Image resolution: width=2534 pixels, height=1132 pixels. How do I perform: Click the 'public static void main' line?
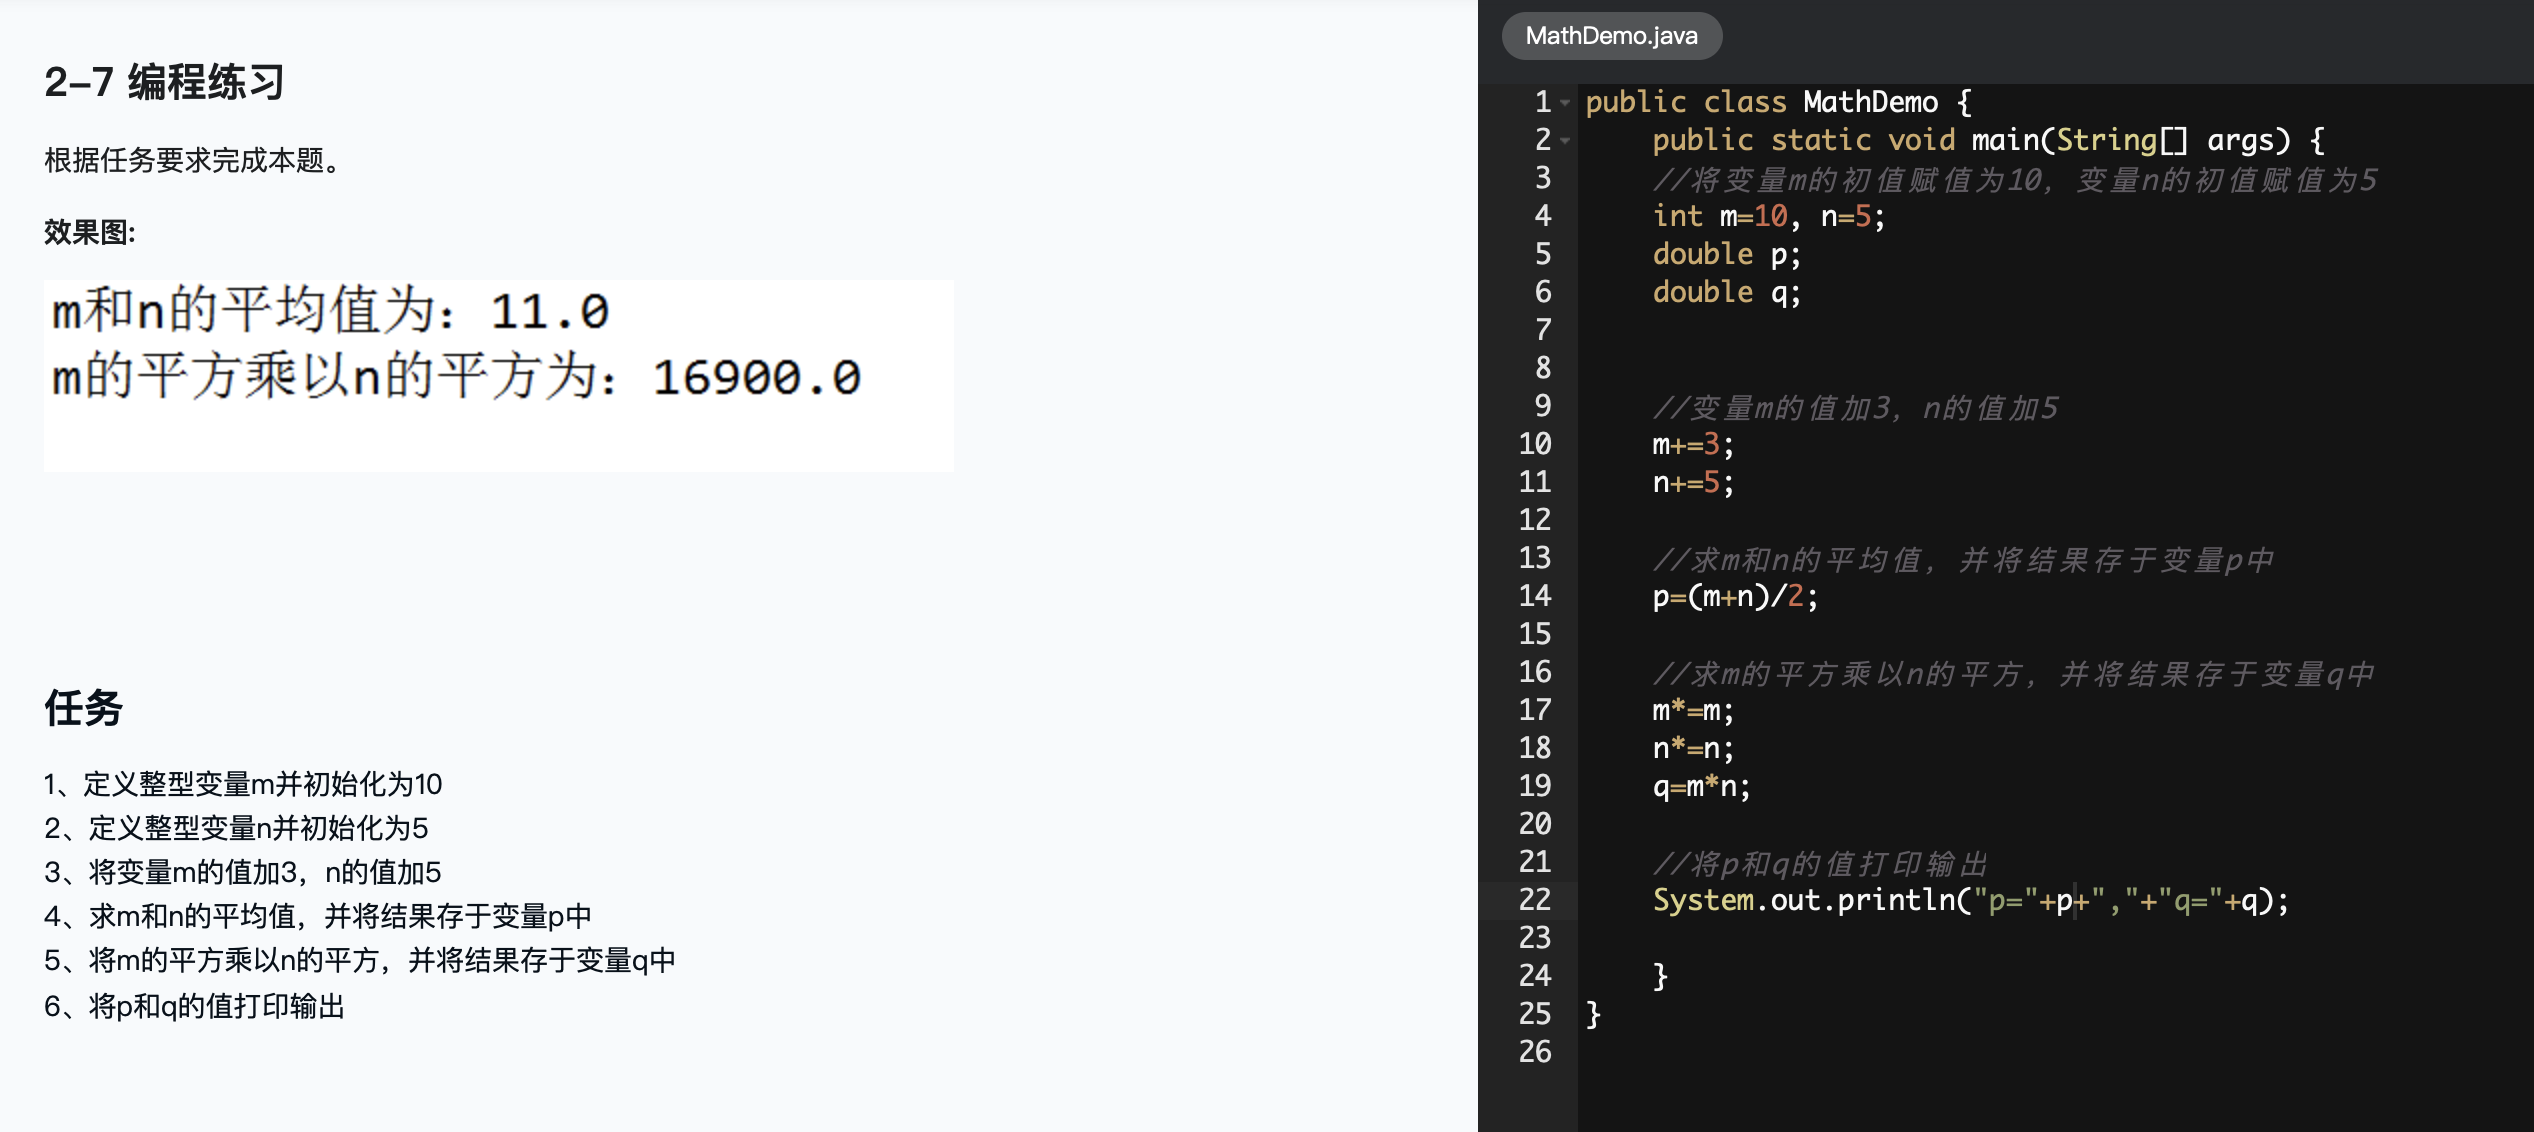[x=1989, y=140]
